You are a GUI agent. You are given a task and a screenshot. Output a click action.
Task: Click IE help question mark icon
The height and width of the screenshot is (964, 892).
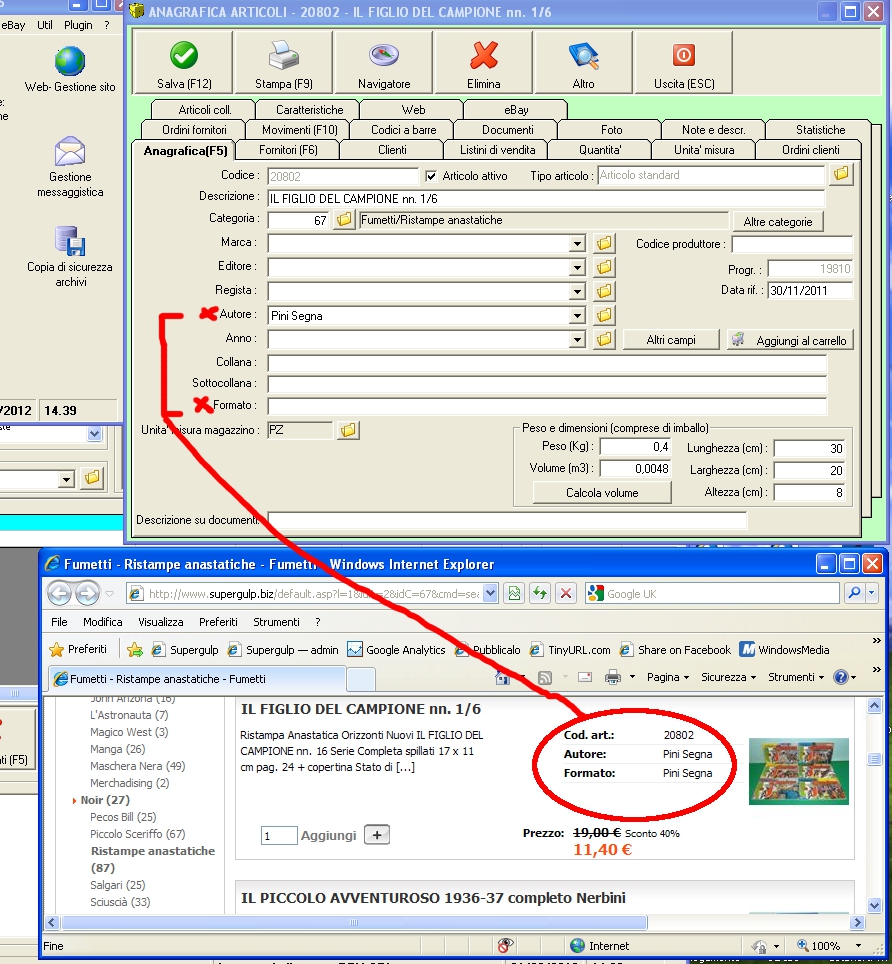pos(840,678)
